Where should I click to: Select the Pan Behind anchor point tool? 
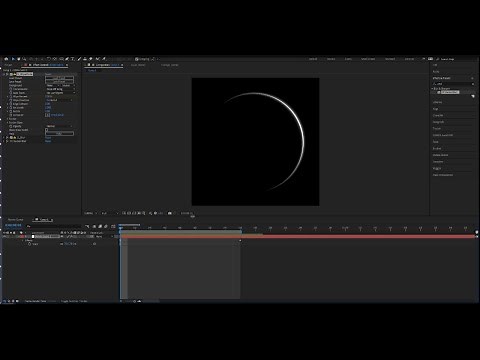[55, 59]
